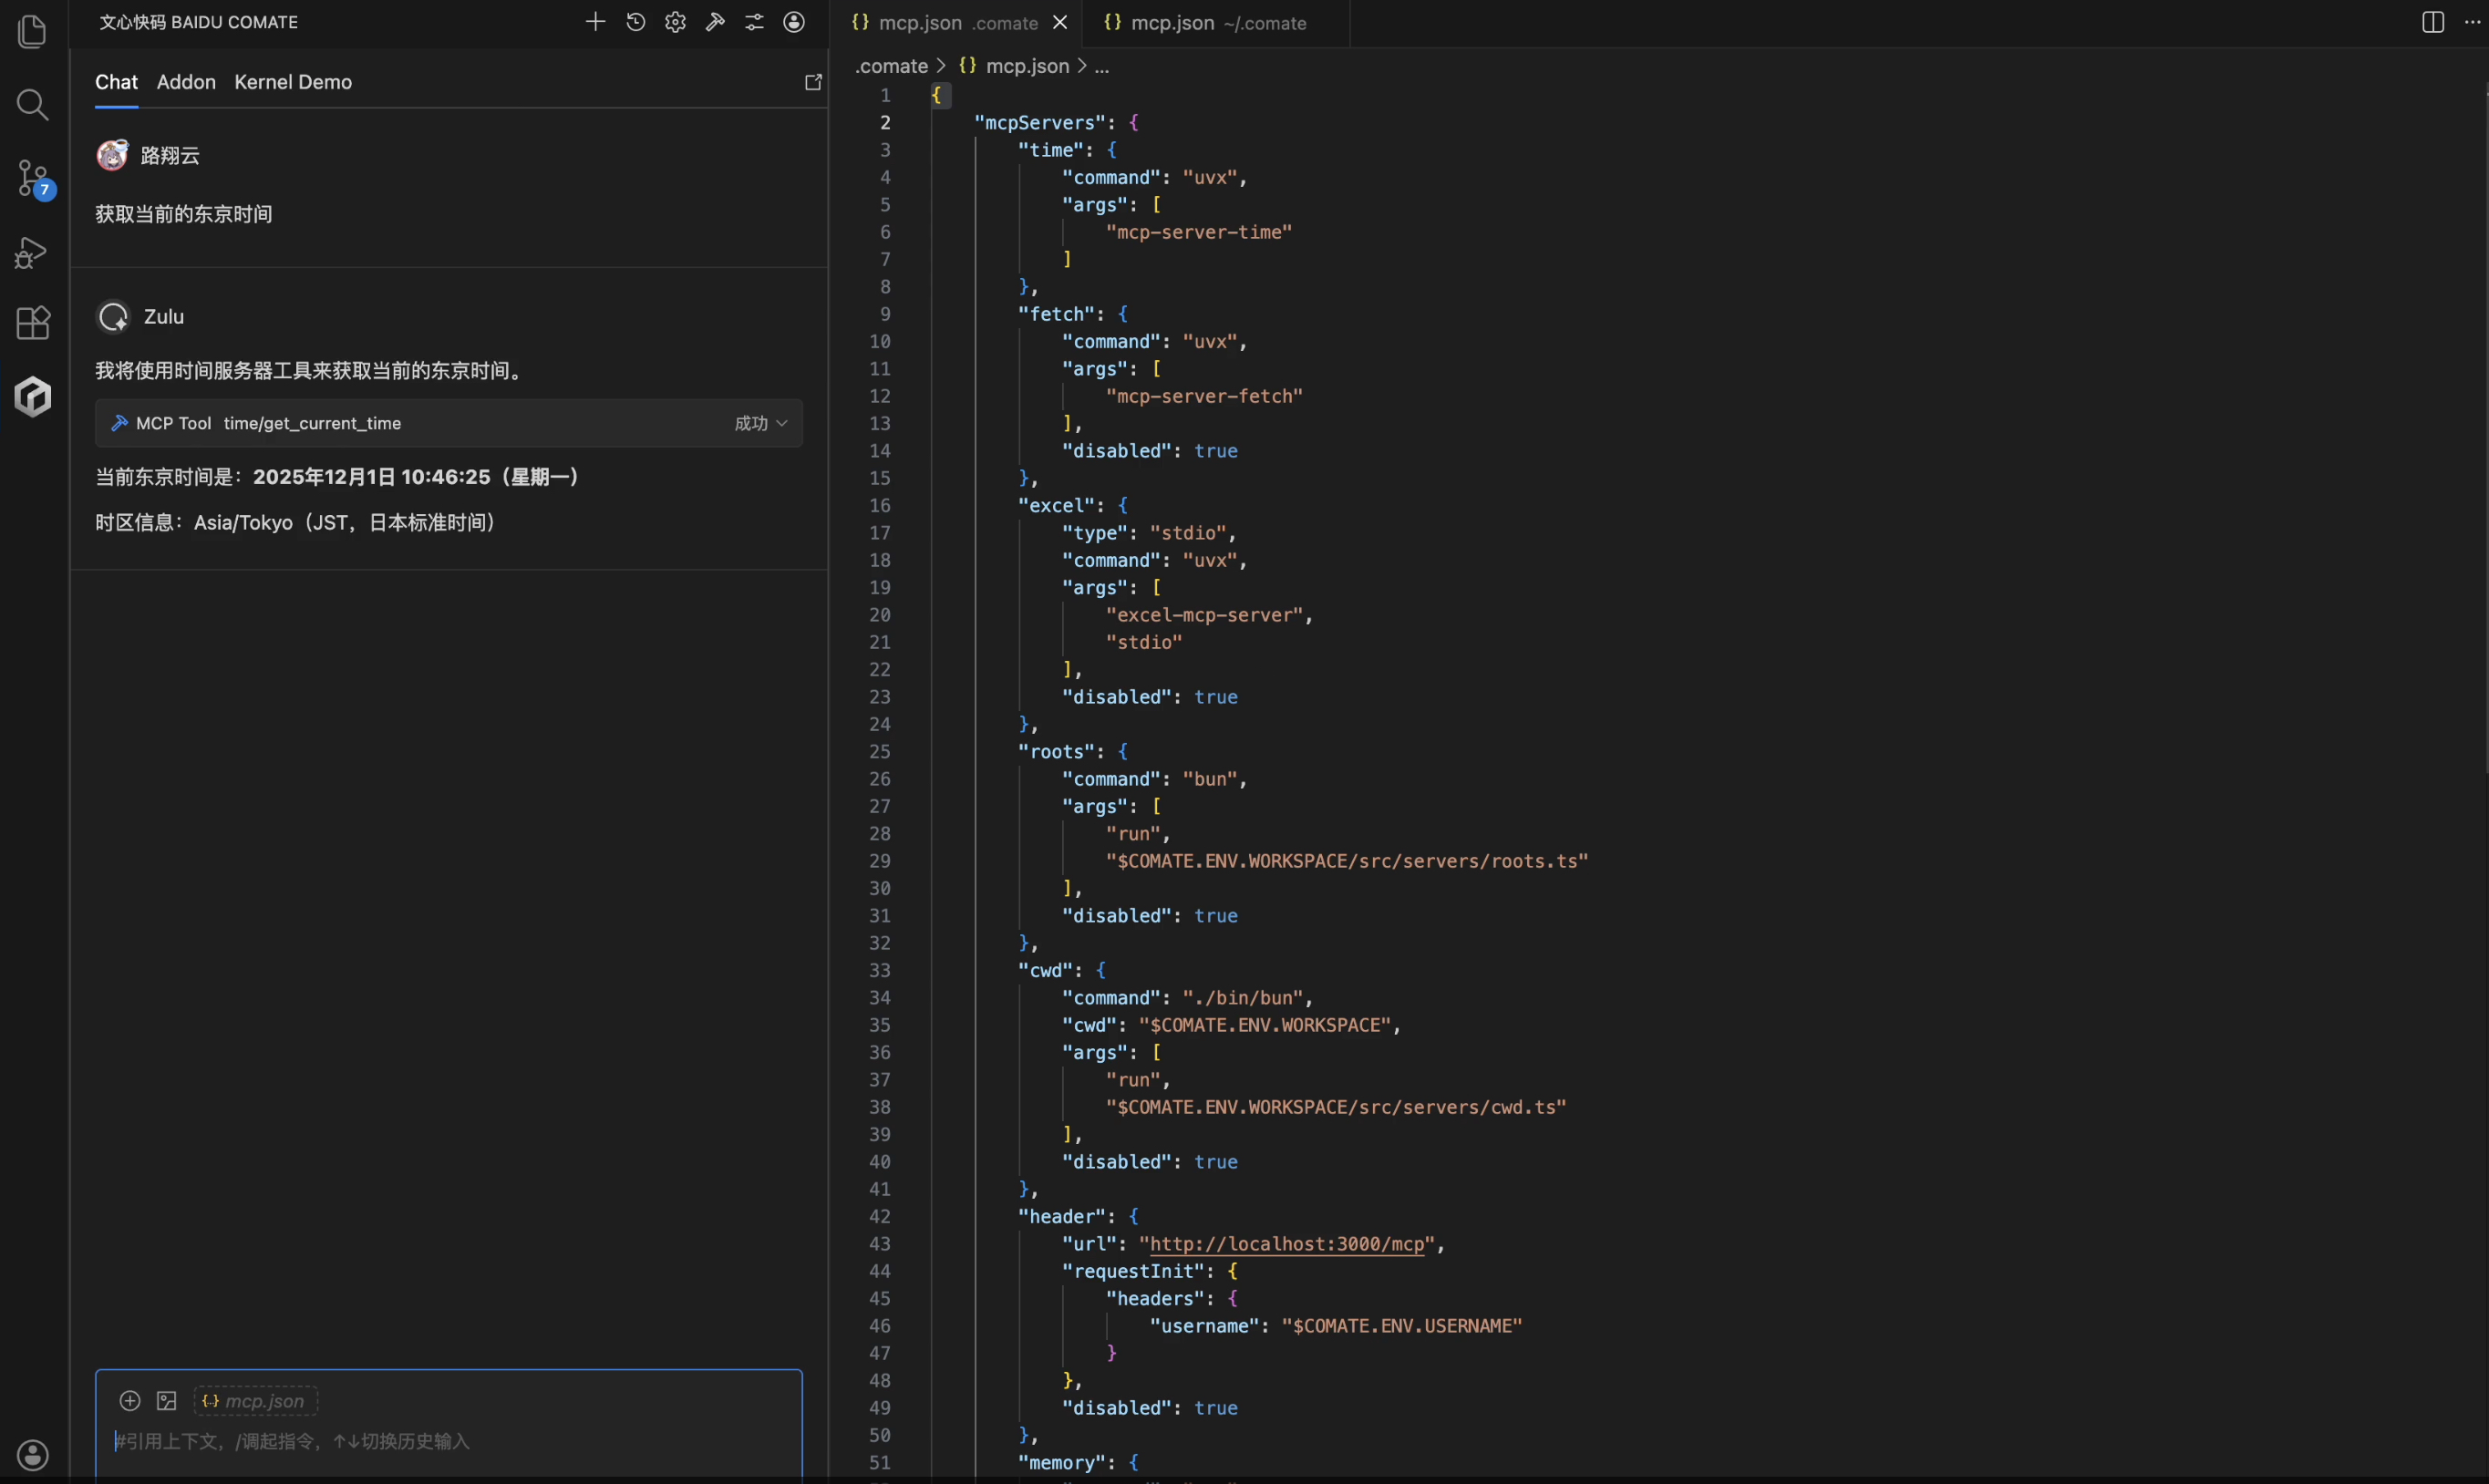This screenshot has height=1484, width=2489.
Task: Open chat history clock icon
Action: click(x=636, y=22)
